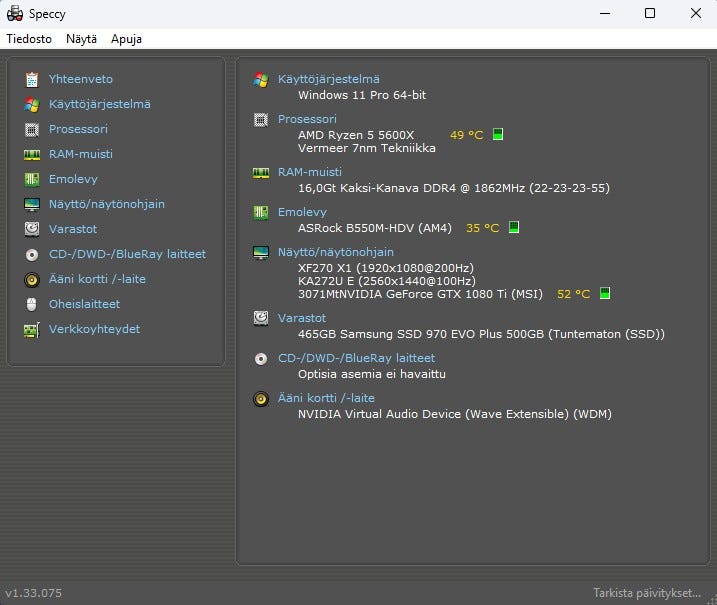Click Tarkista päivitykset update link

[647, 593]
